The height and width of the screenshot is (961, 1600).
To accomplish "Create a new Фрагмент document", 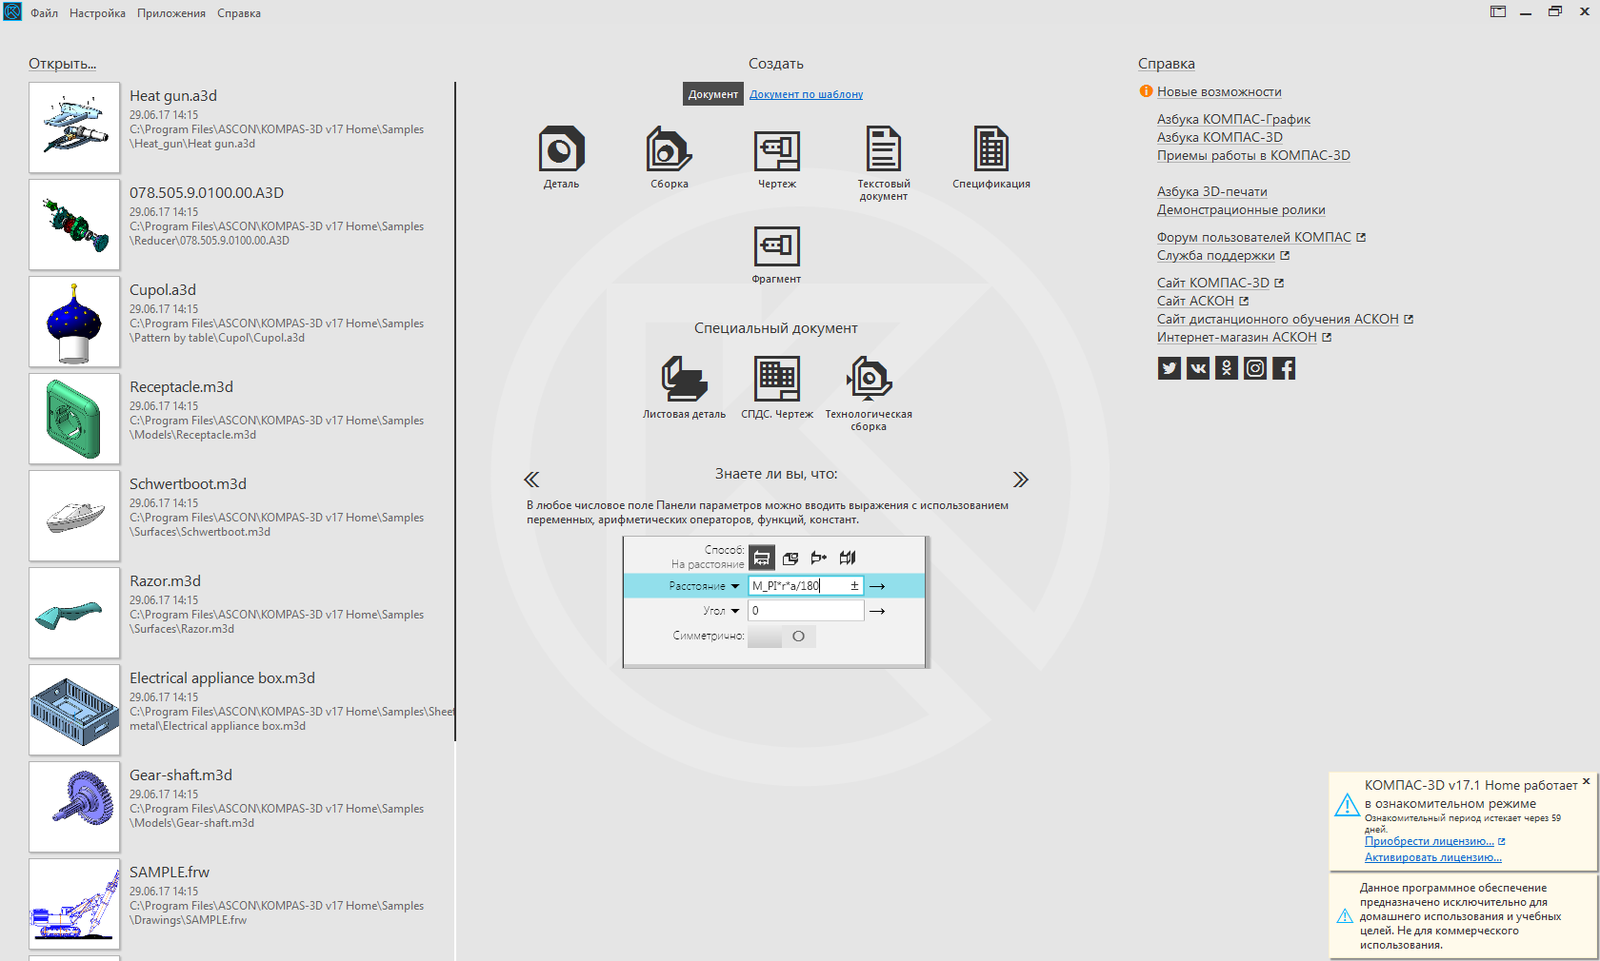I will [777, 246].
